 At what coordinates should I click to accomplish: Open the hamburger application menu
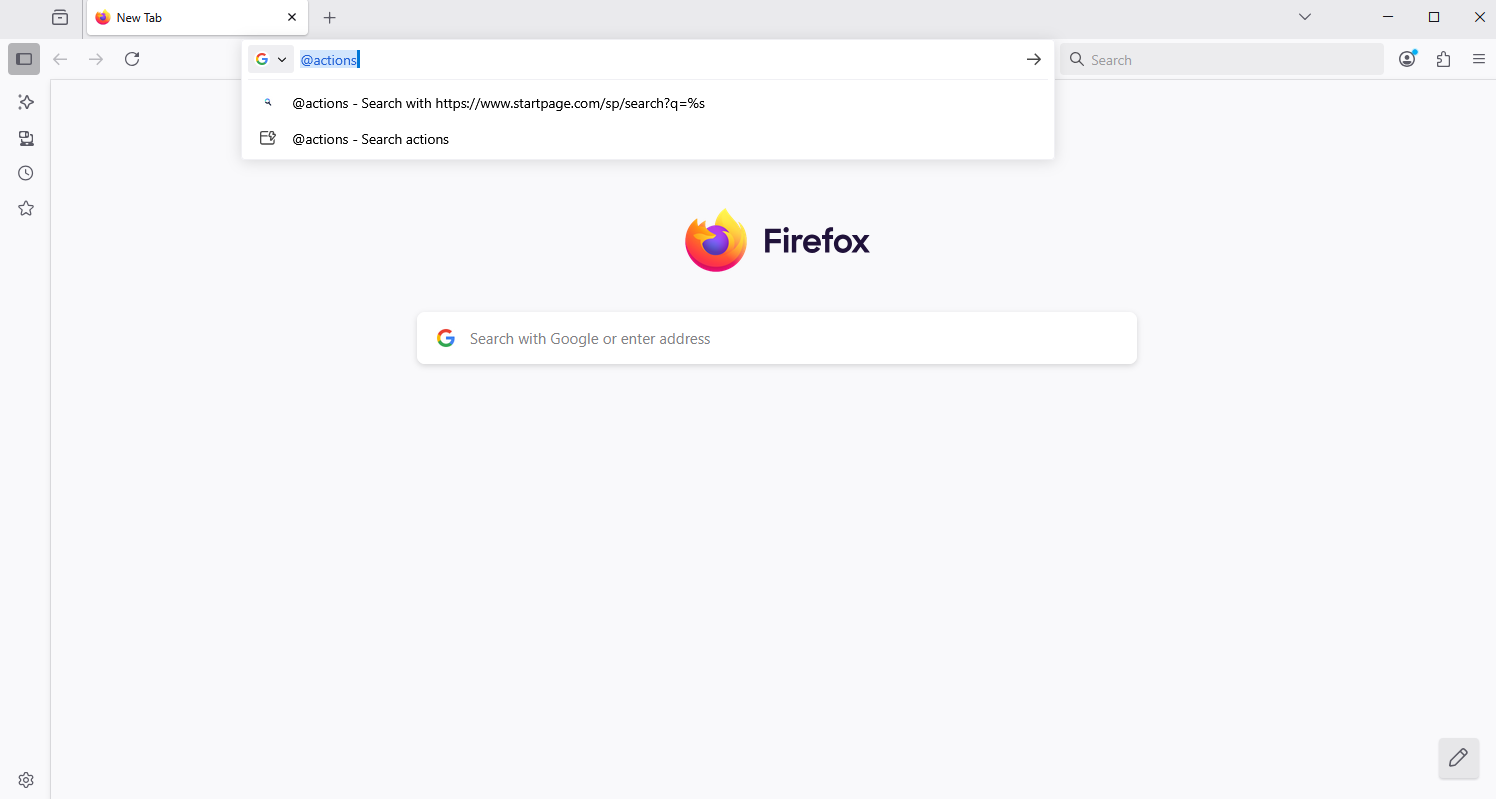pyautogui.click(x=1479, y=59)
